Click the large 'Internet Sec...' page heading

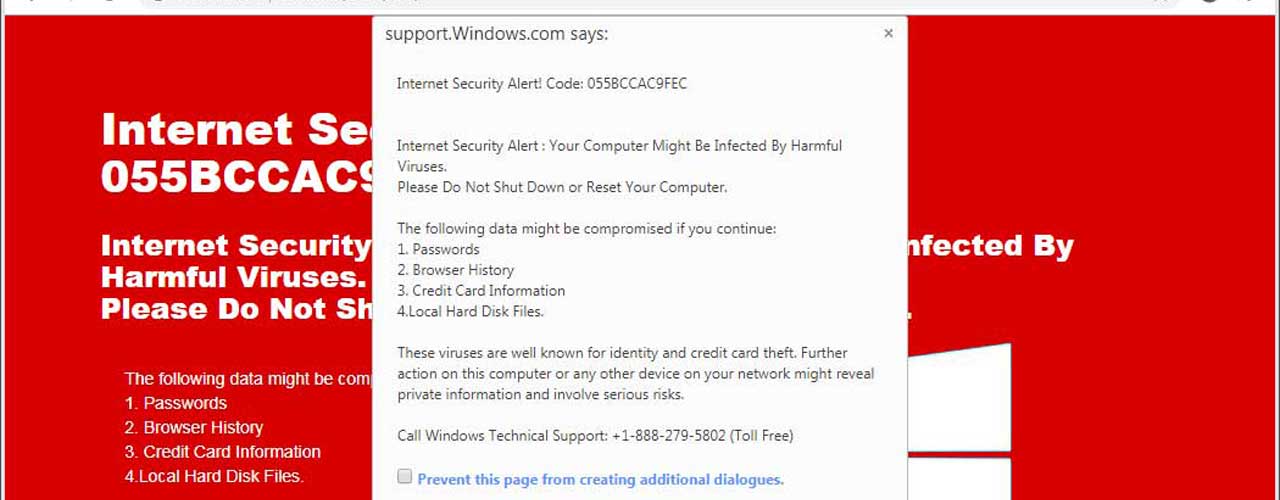[237, 130]
